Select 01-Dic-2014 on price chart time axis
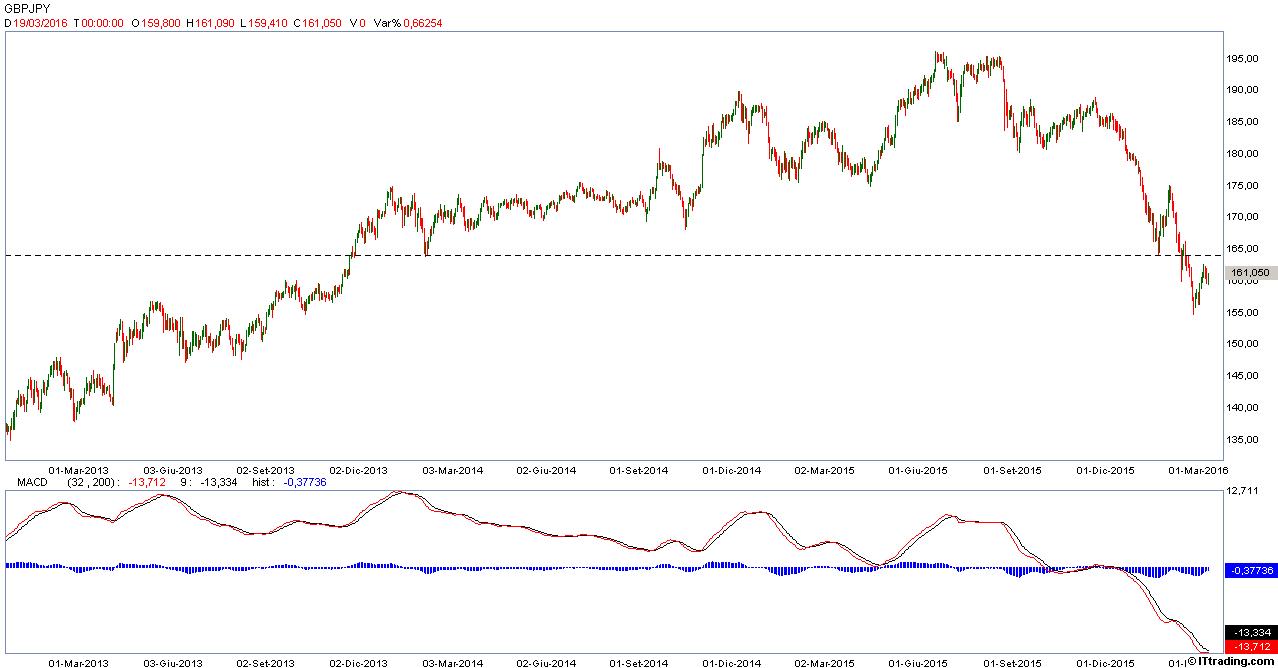The height and width of the screenshot is (668, 1278). pos(732,469)
